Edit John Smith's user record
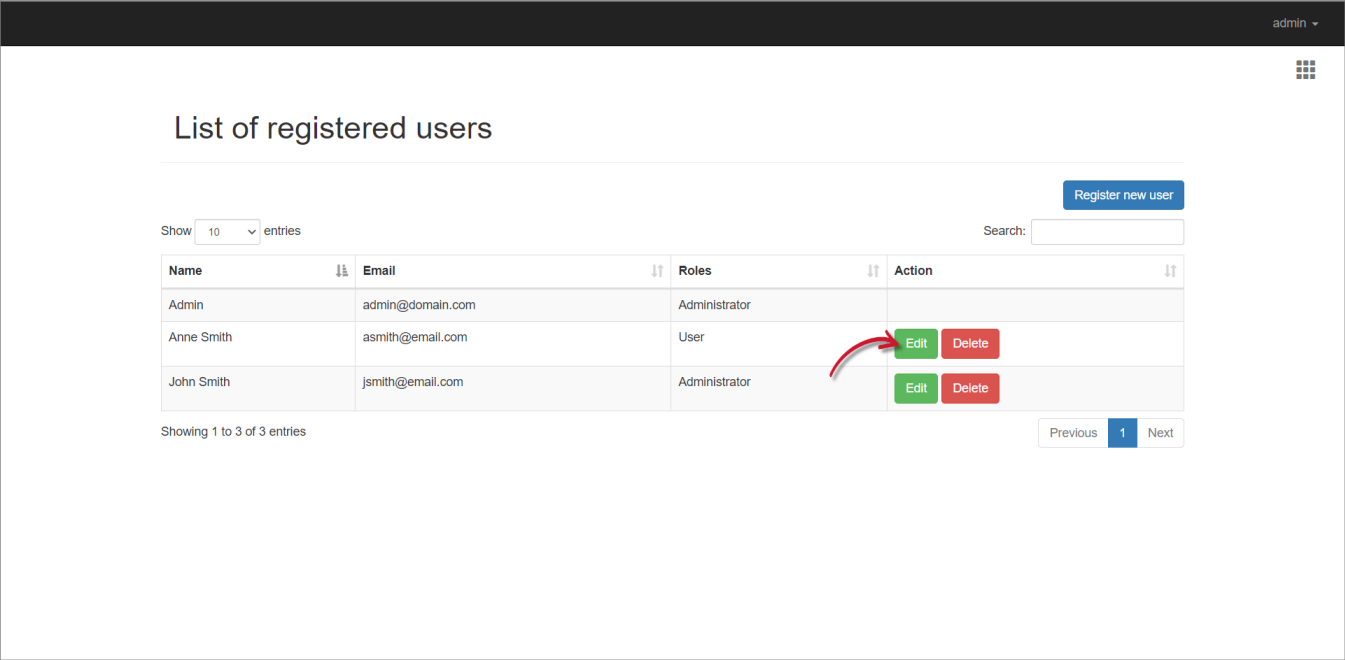This screenshot has height=660, width=1345. point(915,388)
